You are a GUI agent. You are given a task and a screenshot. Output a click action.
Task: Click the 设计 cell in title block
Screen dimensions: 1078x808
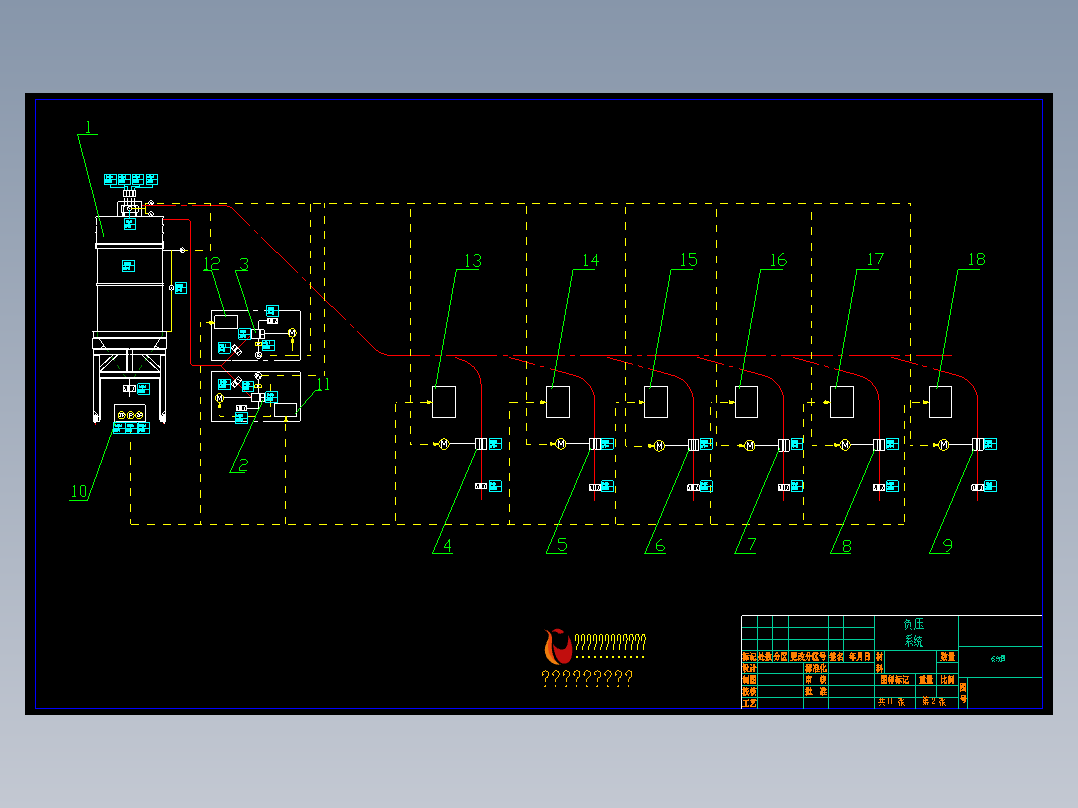(749, 668)
